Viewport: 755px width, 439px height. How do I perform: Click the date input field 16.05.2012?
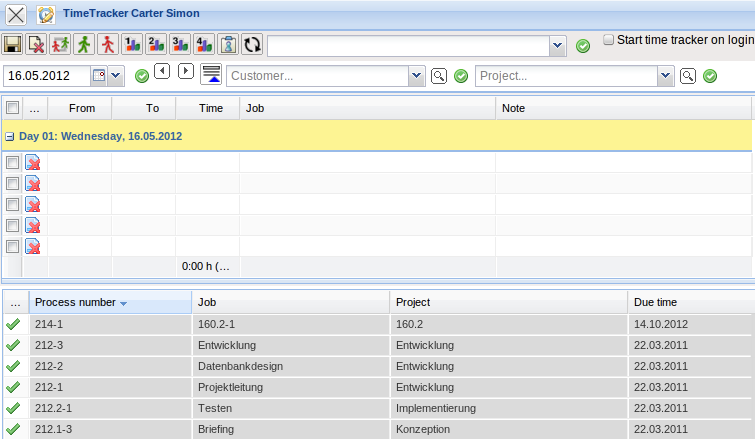[x=47, y=76]
